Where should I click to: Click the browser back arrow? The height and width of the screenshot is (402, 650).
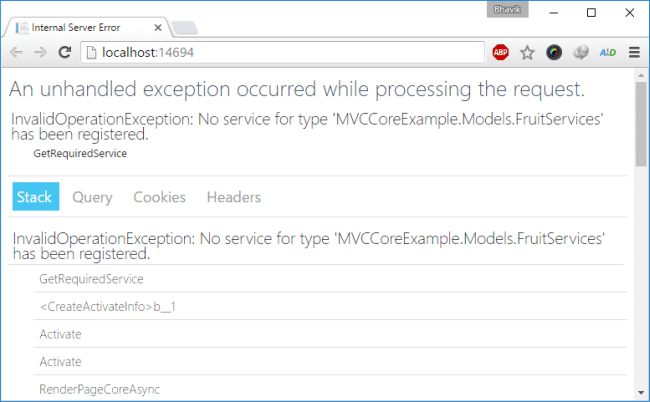coord(17,52)
